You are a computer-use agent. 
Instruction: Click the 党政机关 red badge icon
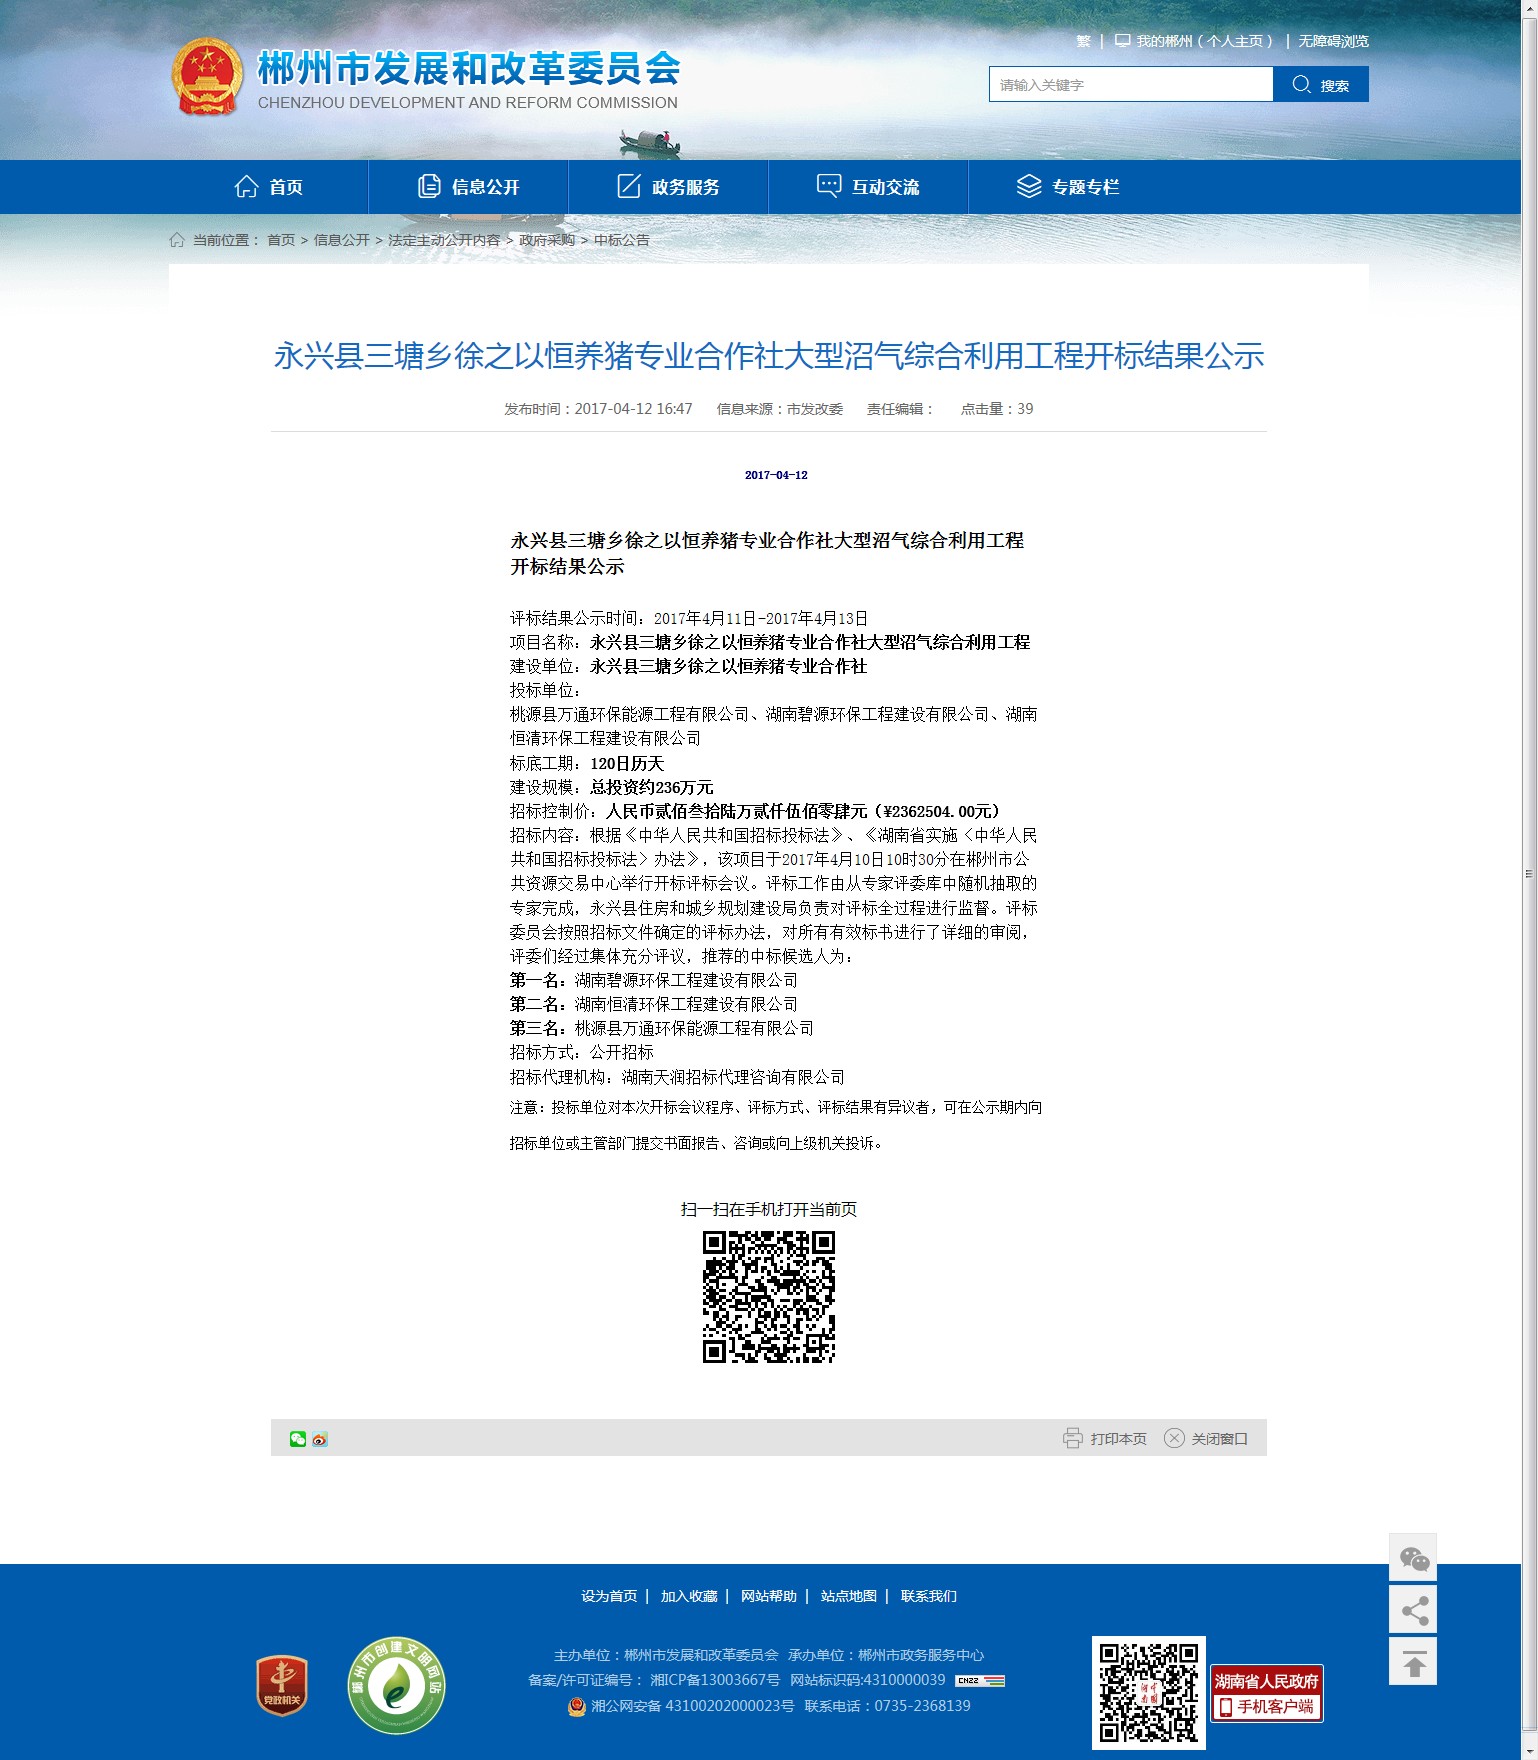click(282, 1686)
